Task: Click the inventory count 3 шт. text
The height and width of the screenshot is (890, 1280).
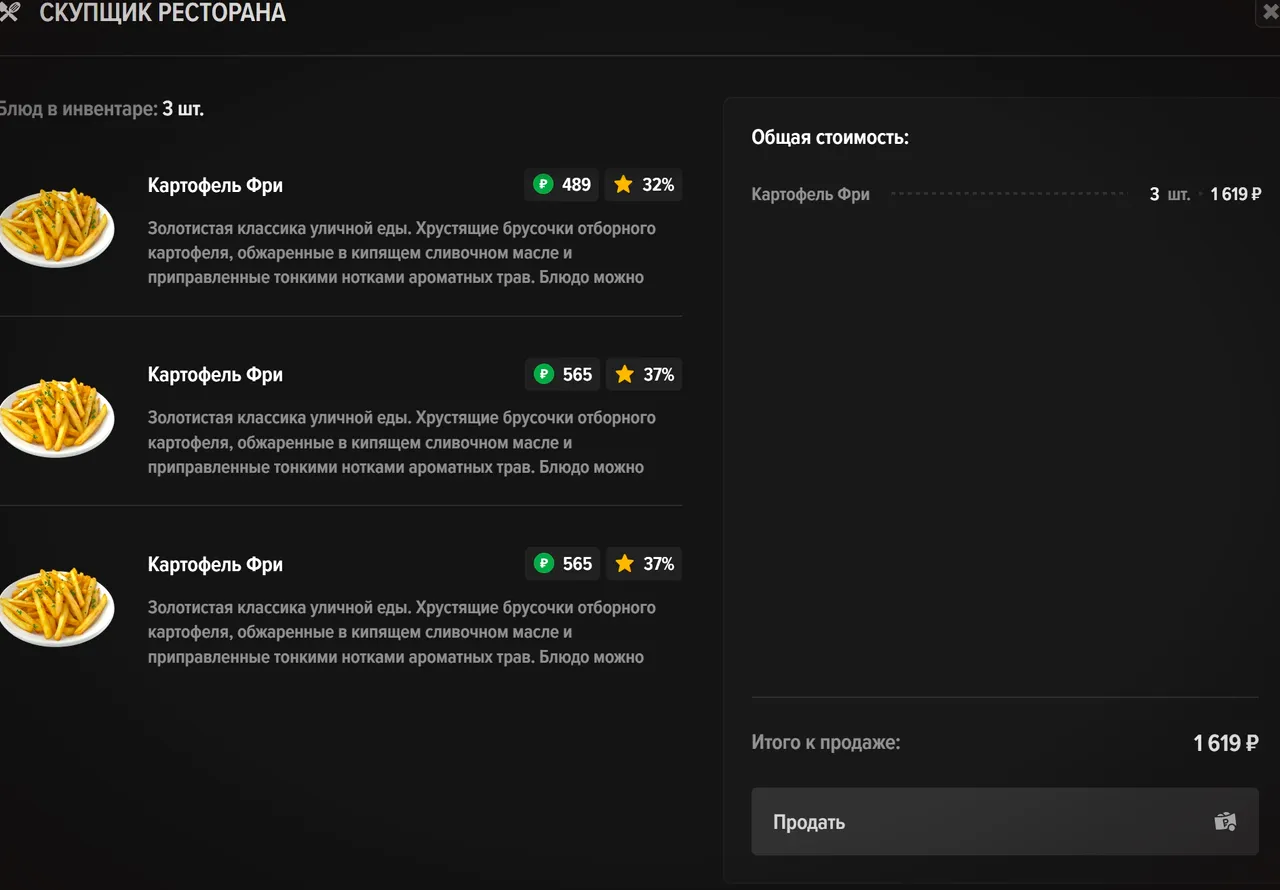Action: (183, 108)
